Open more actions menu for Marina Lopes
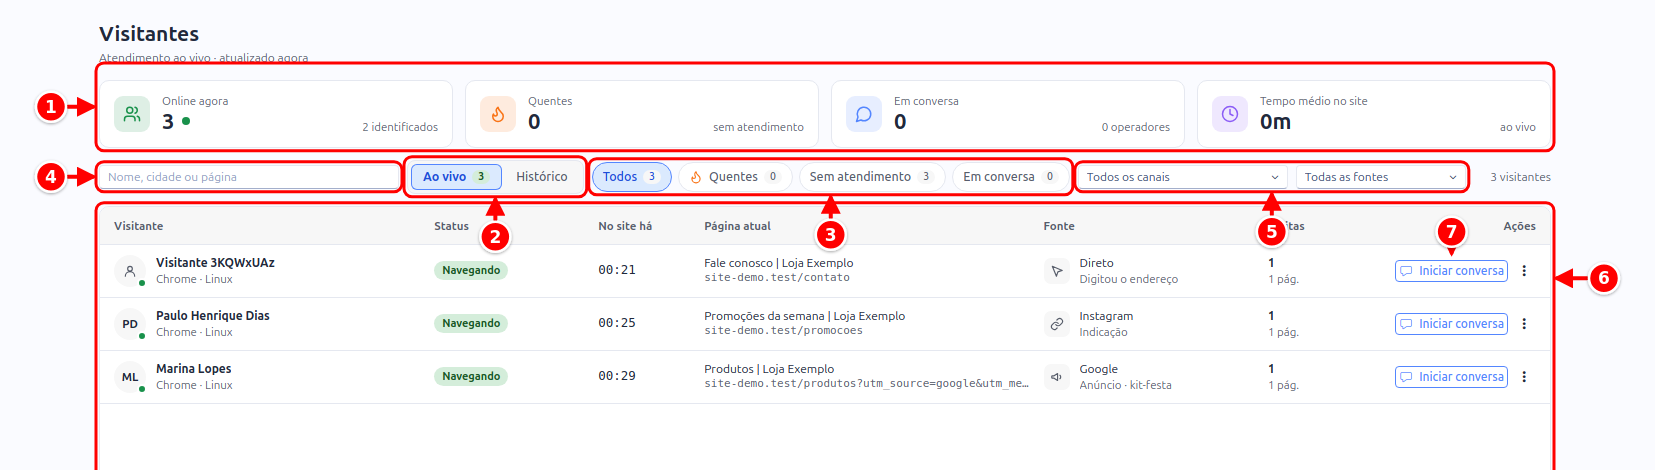The height and width of the screenshot is (470, 1655). (1524, 377)
